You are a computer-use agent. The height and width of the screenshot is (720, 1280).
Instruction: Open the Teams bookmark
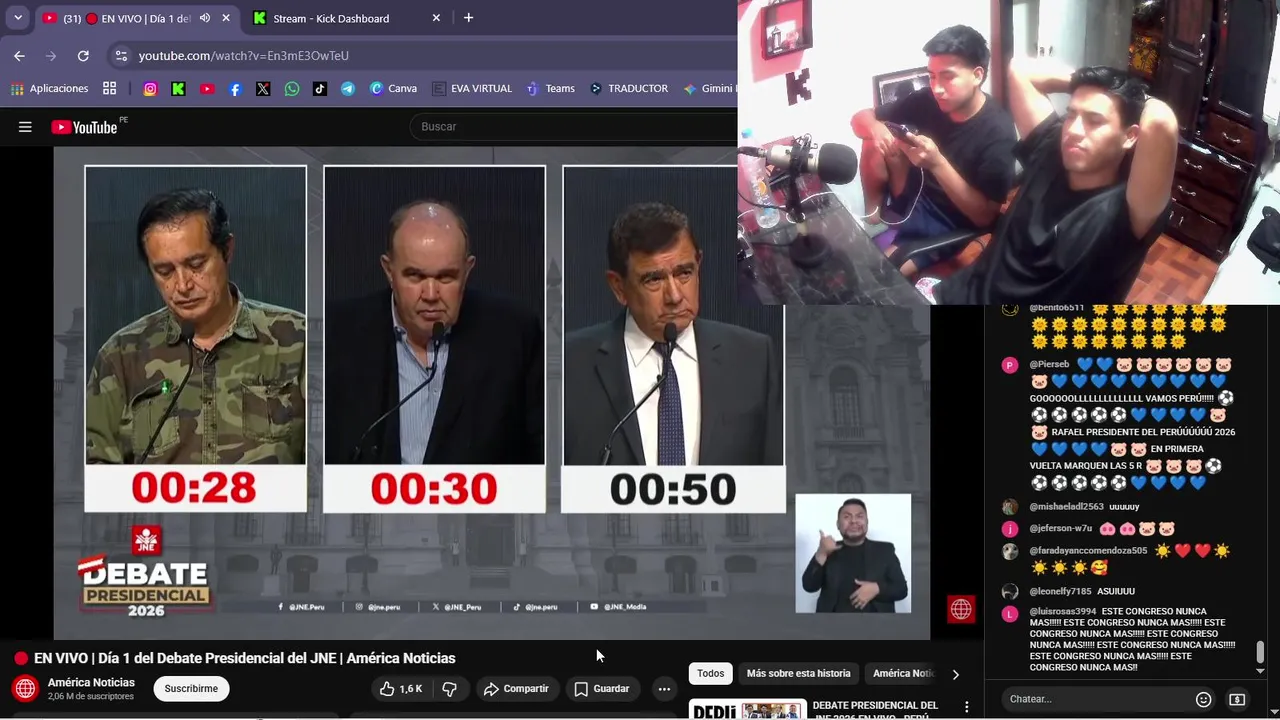click(x=550, y=89)
